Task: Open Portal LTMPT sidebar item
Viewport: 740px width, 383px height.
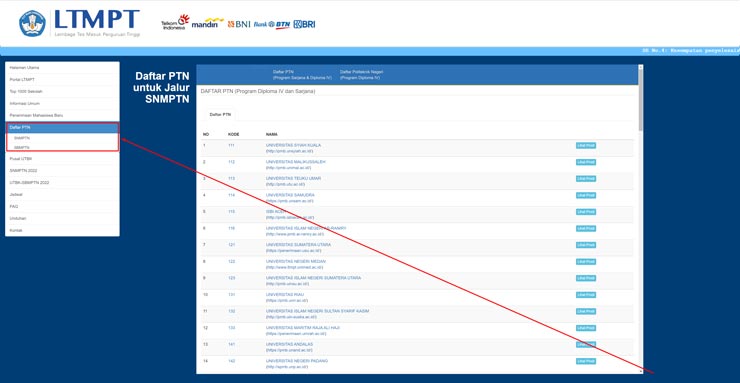Action: pyautogui.click(x=62, y=80)
